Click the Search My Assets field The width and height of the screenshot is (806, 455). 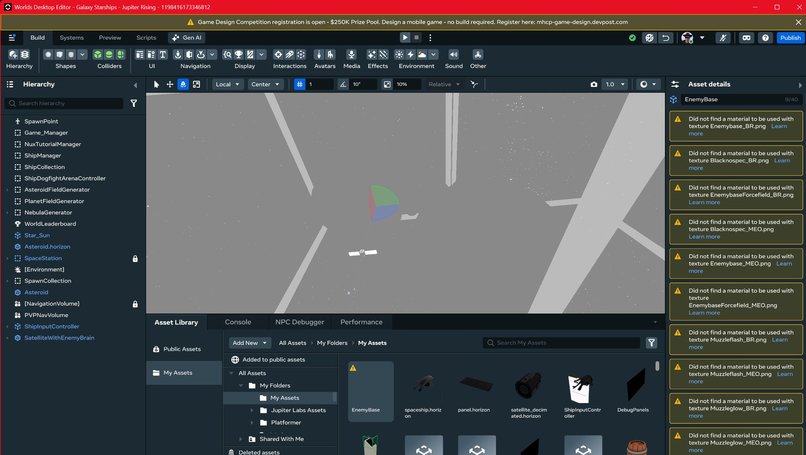click(x=562, y=343)
